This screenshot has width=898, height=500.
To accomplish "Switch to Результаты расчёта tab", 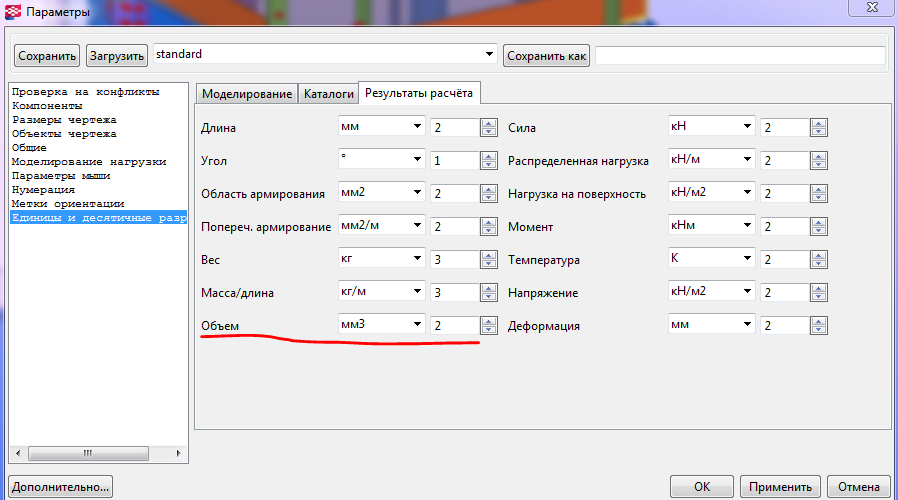I will tap(419, 93).
